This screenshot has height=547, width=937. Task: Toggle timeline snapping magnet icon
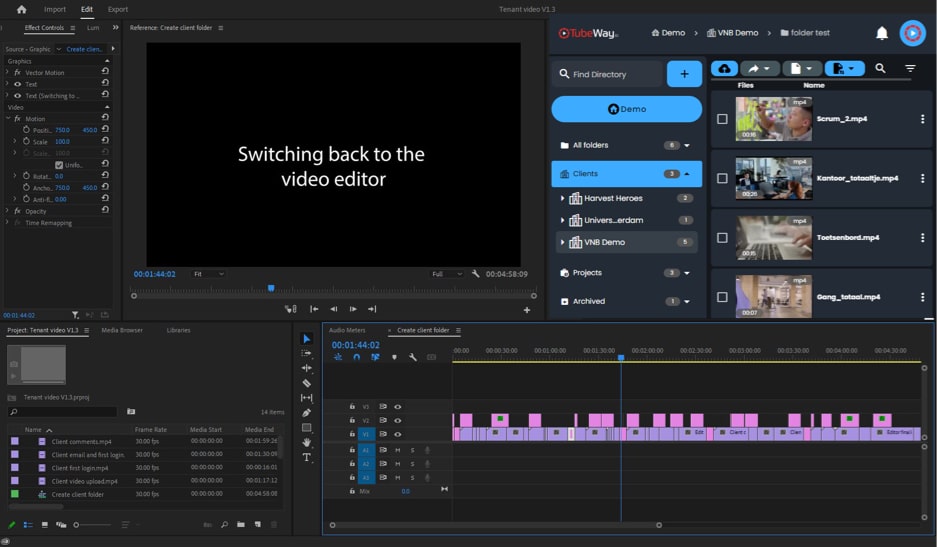[356, 357]
